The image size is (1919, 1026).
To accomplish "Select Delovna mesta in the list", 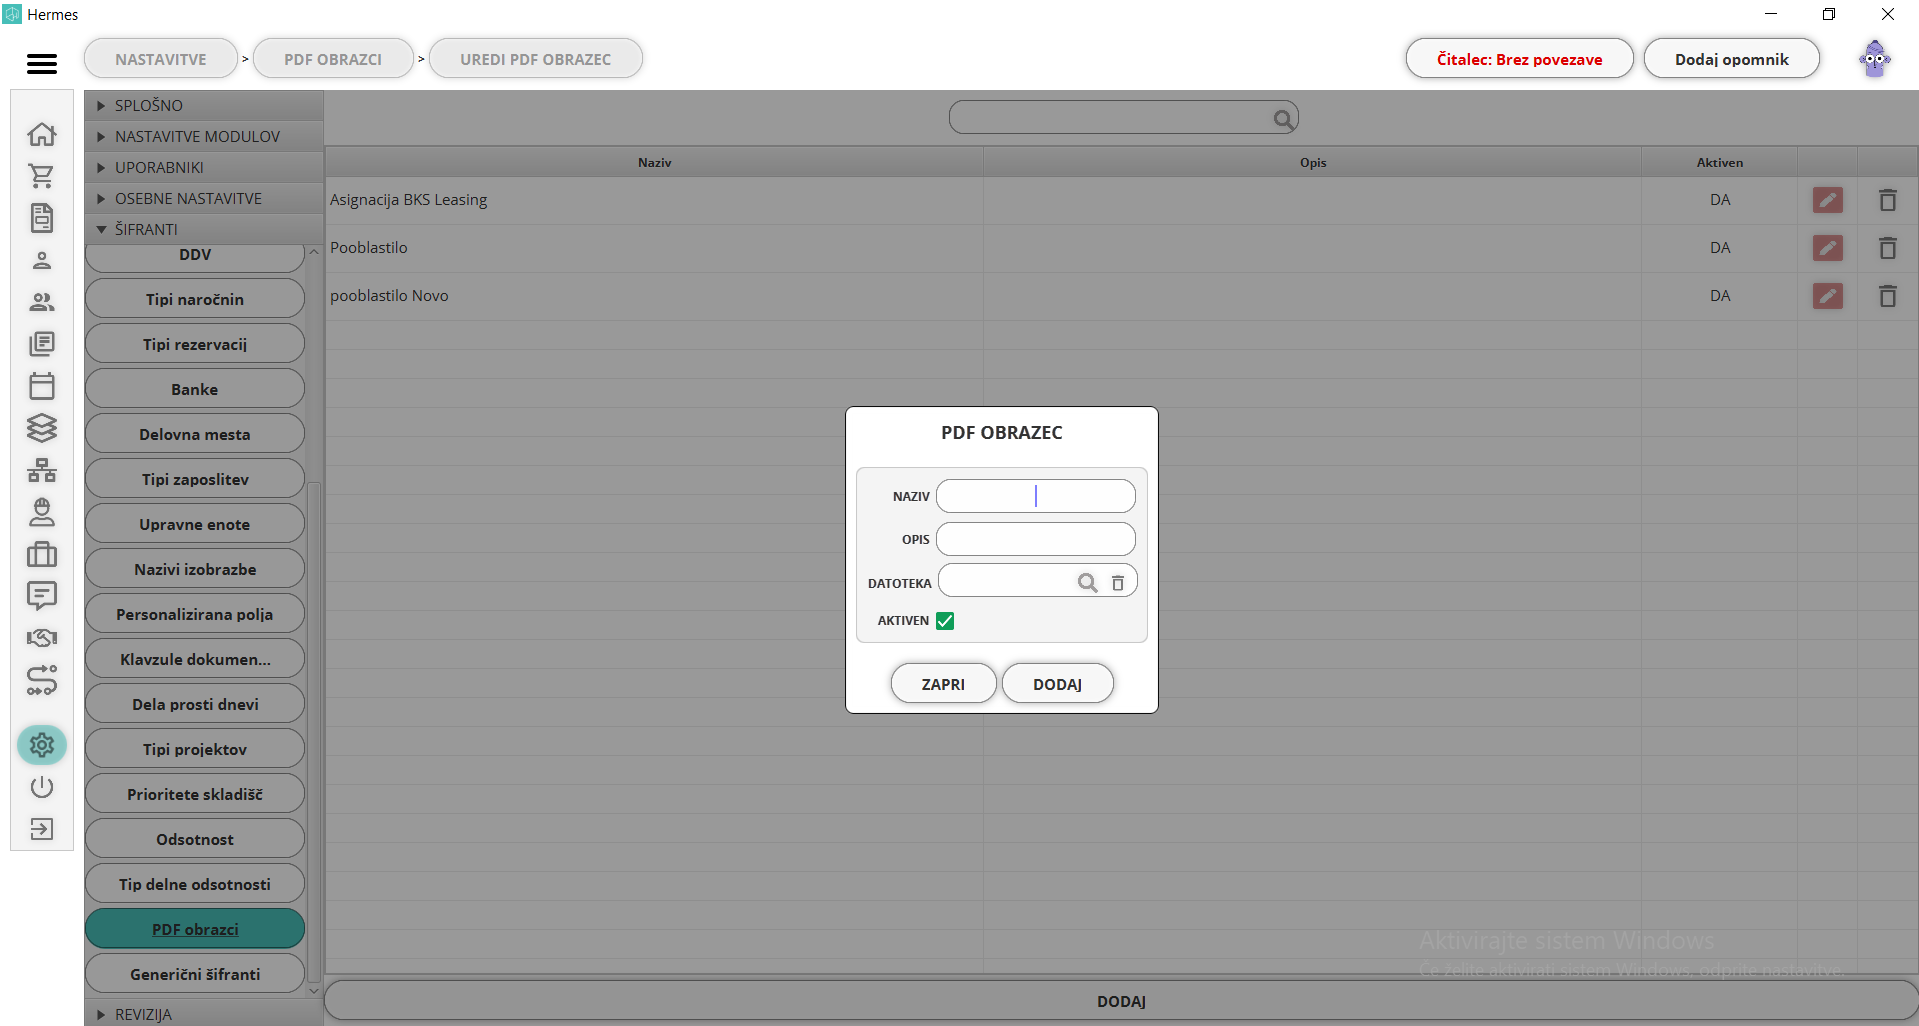I will click(195, 434).
